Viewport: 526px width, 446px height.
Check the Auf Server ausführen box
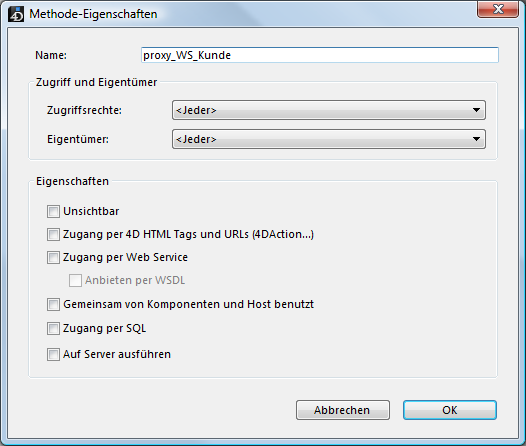coord(53,354)
